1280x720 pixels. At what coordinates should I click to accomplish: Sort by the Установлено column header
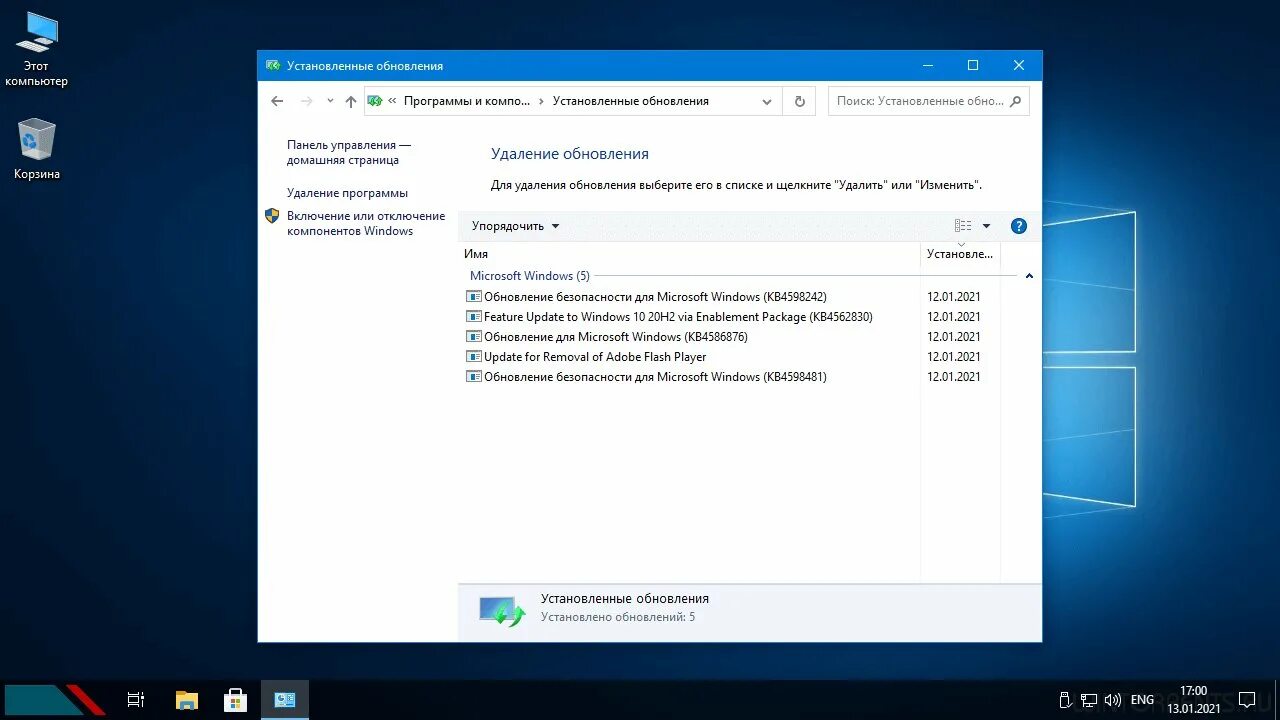[960, 254]
